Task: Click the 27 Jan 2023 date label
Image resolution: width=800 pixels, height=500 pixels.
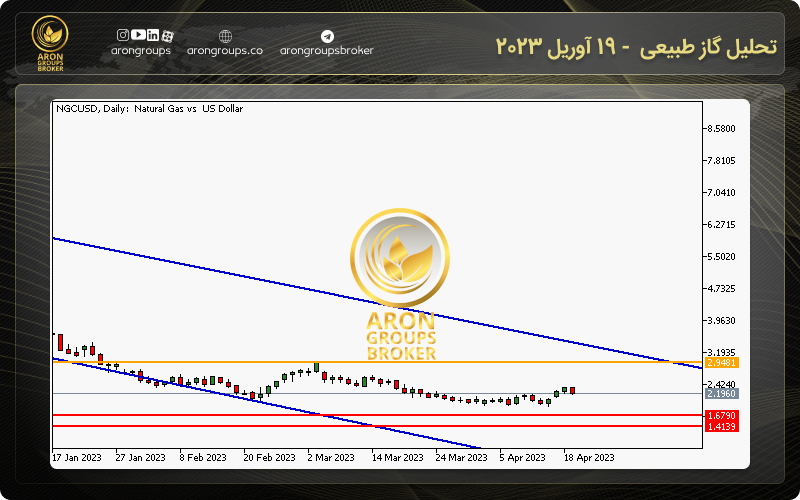Action: pos(141,458)
